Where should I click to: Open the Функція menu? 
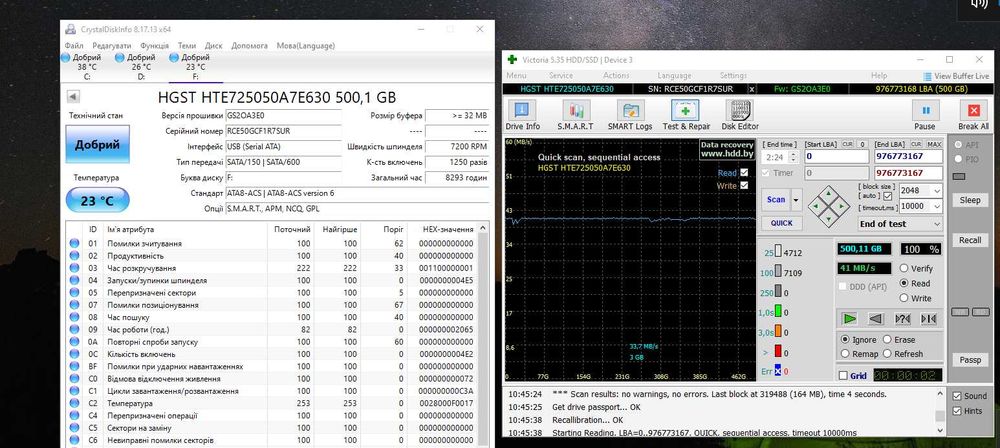(x=154, y=46)
